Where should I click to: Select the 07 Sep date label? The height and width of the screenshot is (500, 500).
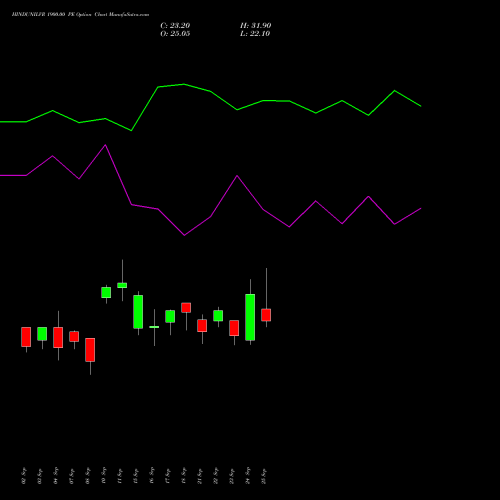pyautogui.click(x=72, y=475)
